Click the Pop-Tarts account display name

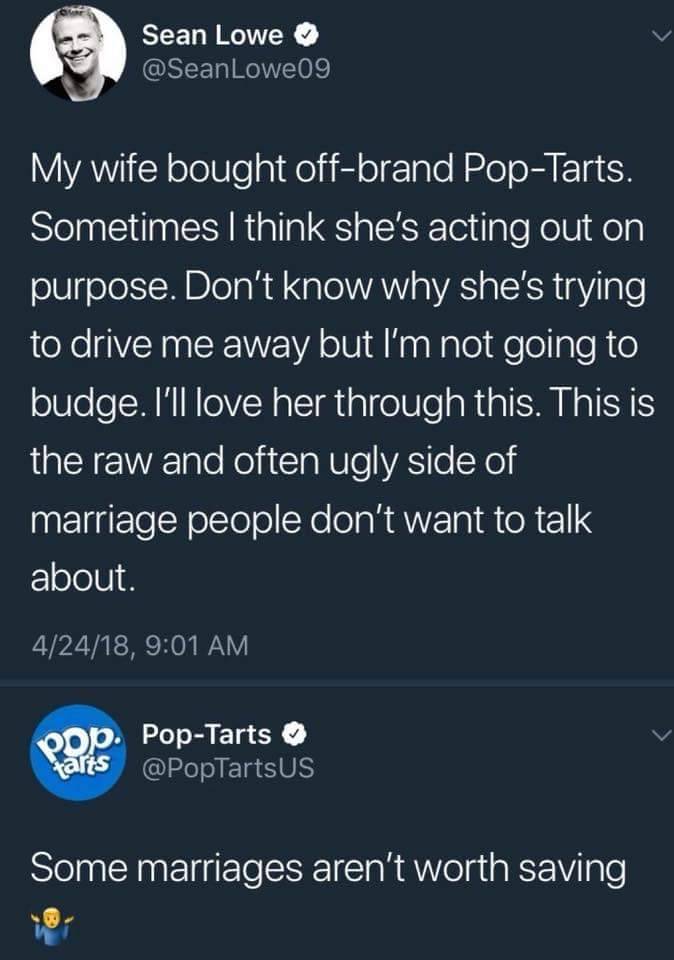coord(207,734)
